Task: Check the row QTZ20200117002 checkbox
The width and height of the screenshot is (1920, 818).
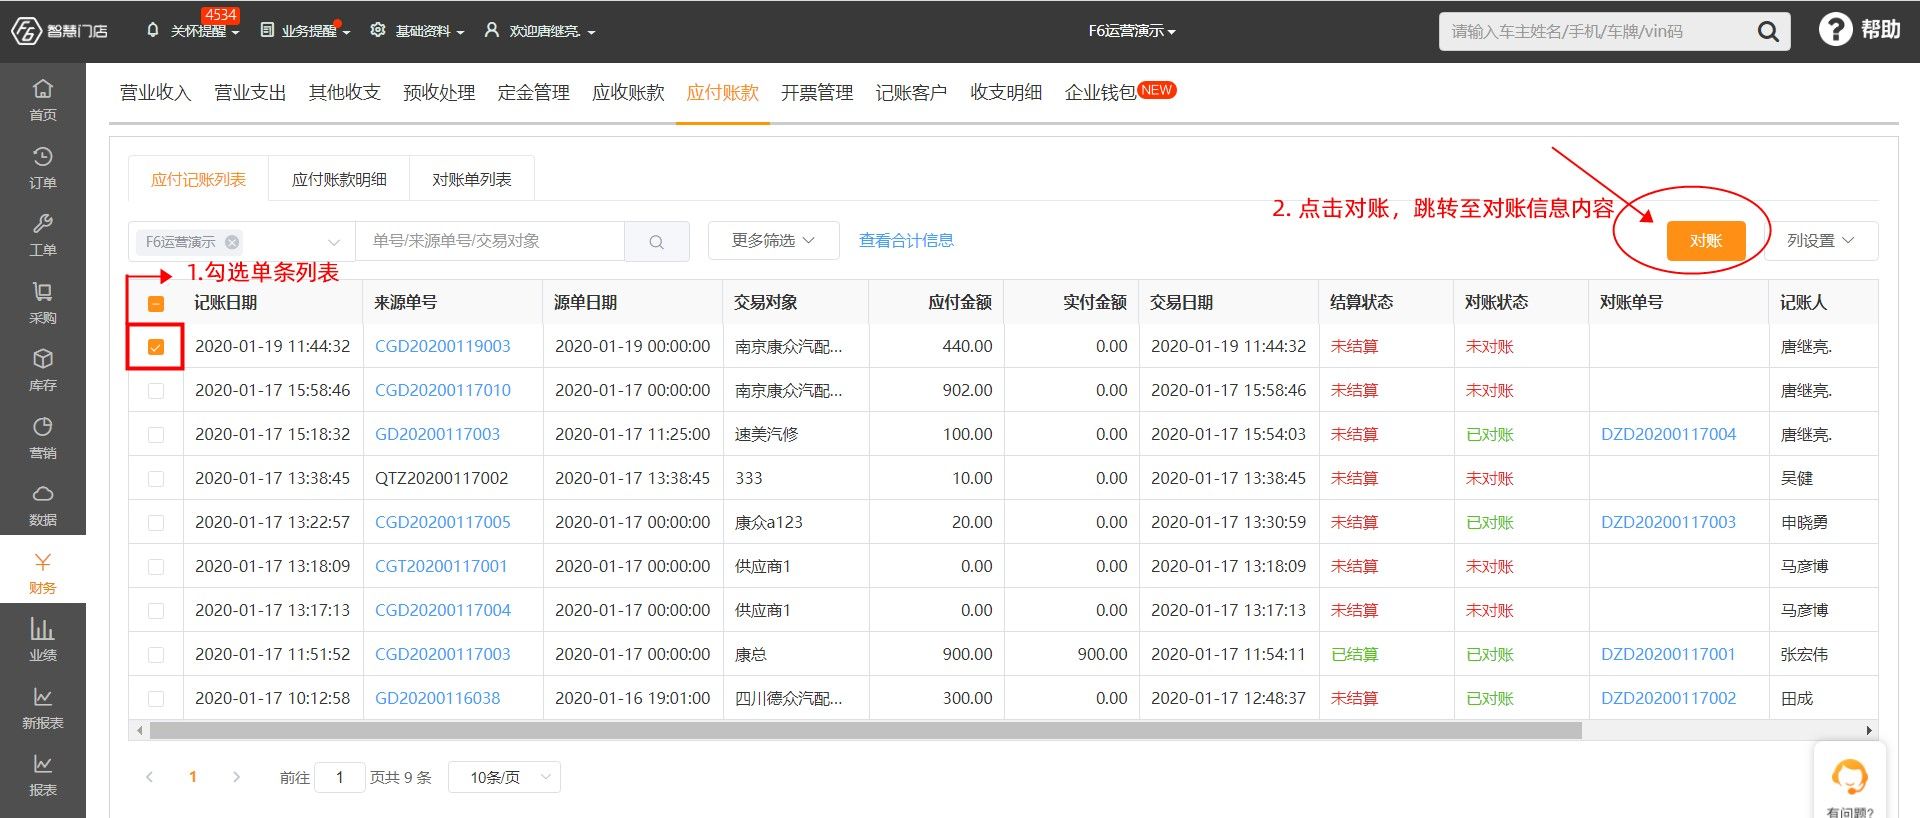Action: 156,479
